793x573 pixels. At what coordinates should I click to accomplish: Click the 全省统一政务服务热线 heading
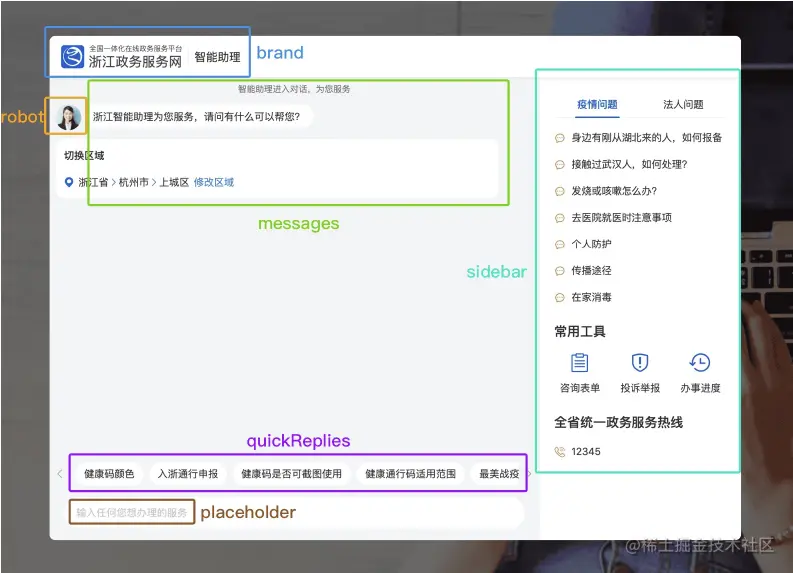(x=619, y=422)
